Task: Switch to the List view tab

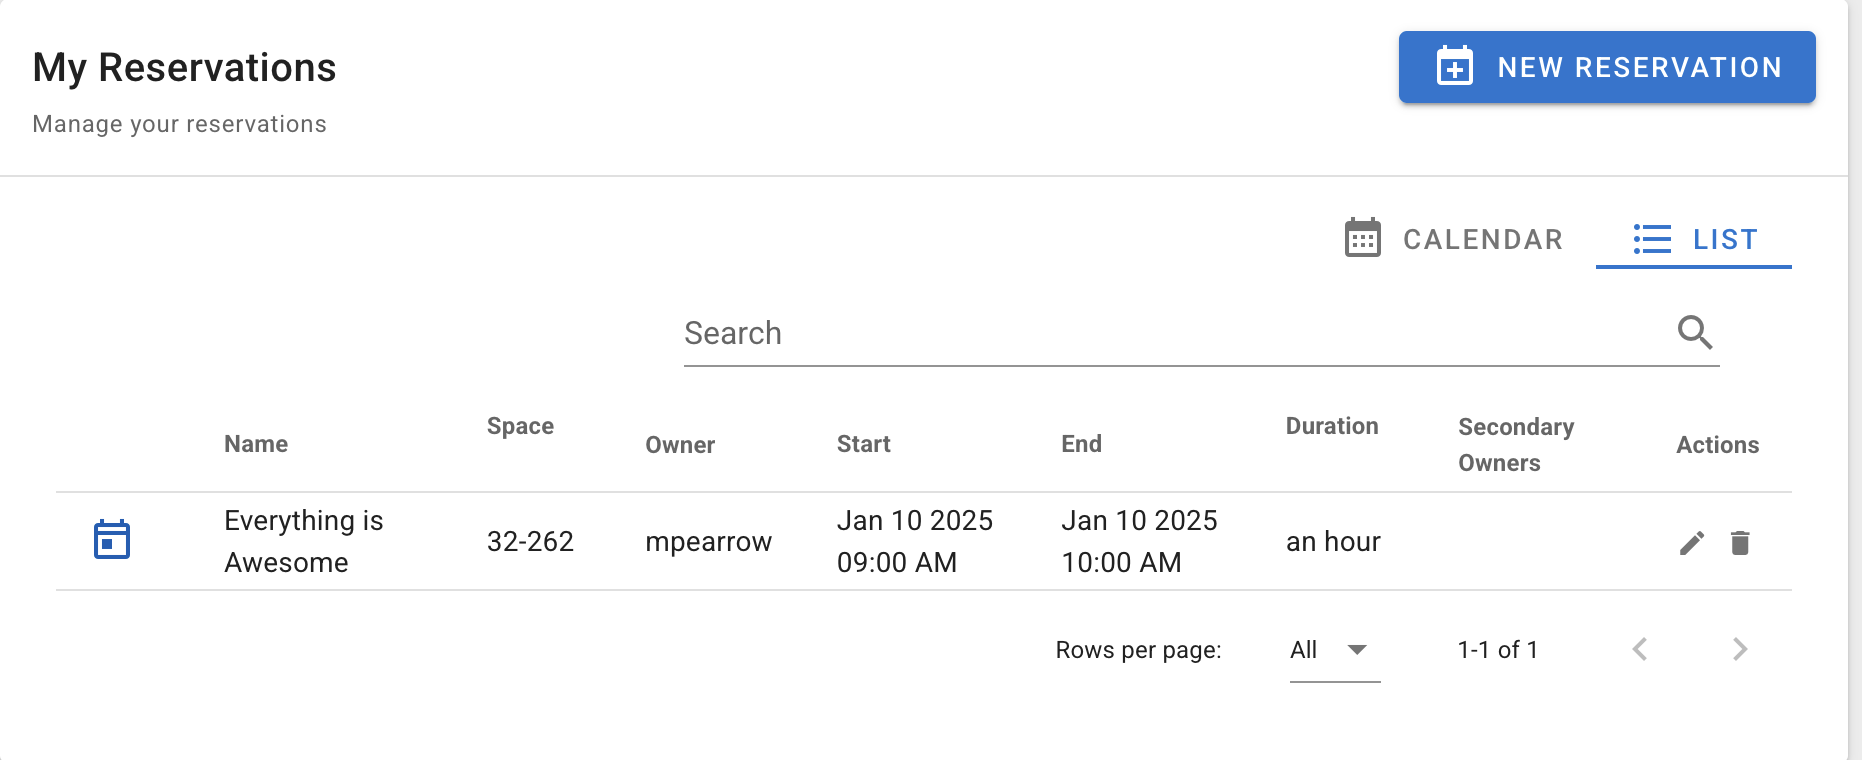Action: [x=1694, y=240]
